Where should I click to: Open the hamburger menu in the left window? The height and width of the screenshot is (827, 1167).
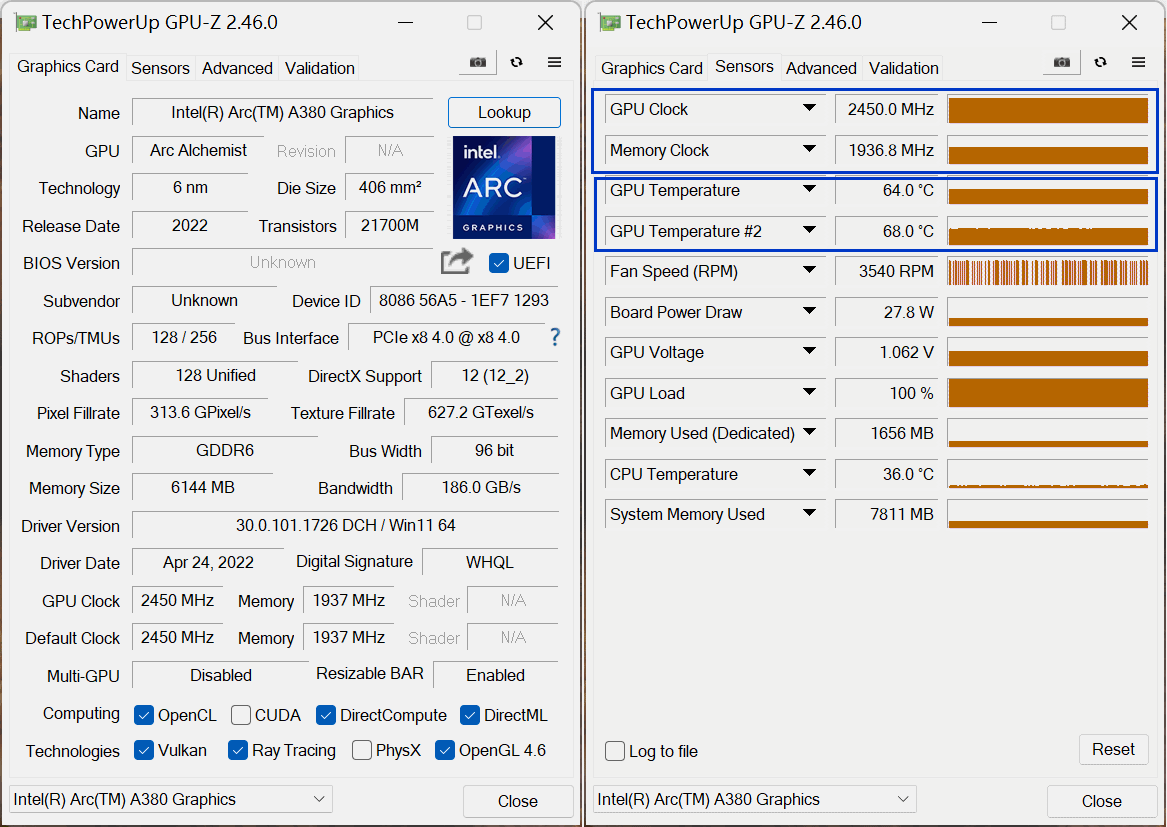coord(554,61)
